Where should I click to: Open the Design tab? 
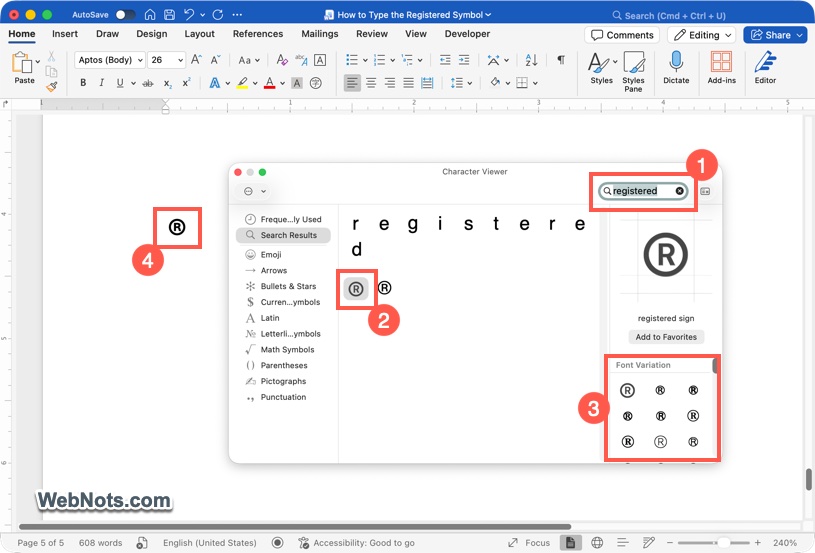[x=152, y=34]
